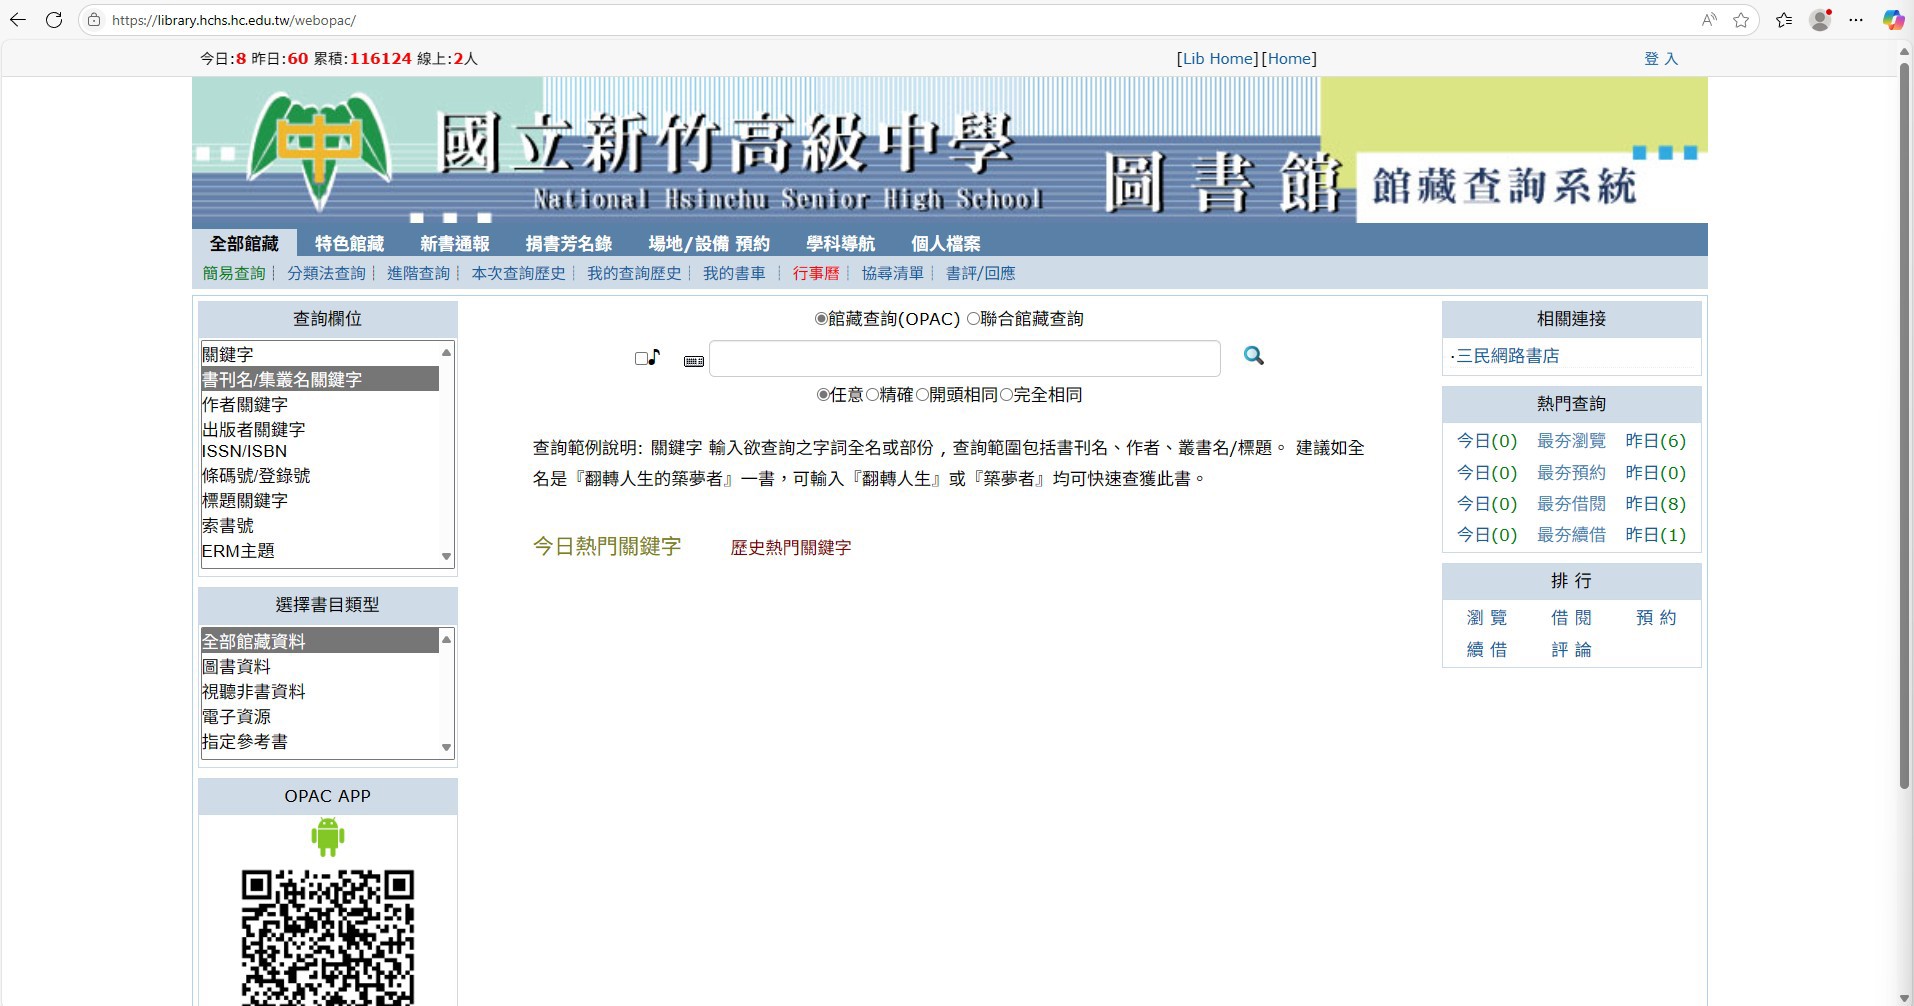Click the browser refresh icon

[54, 20]
